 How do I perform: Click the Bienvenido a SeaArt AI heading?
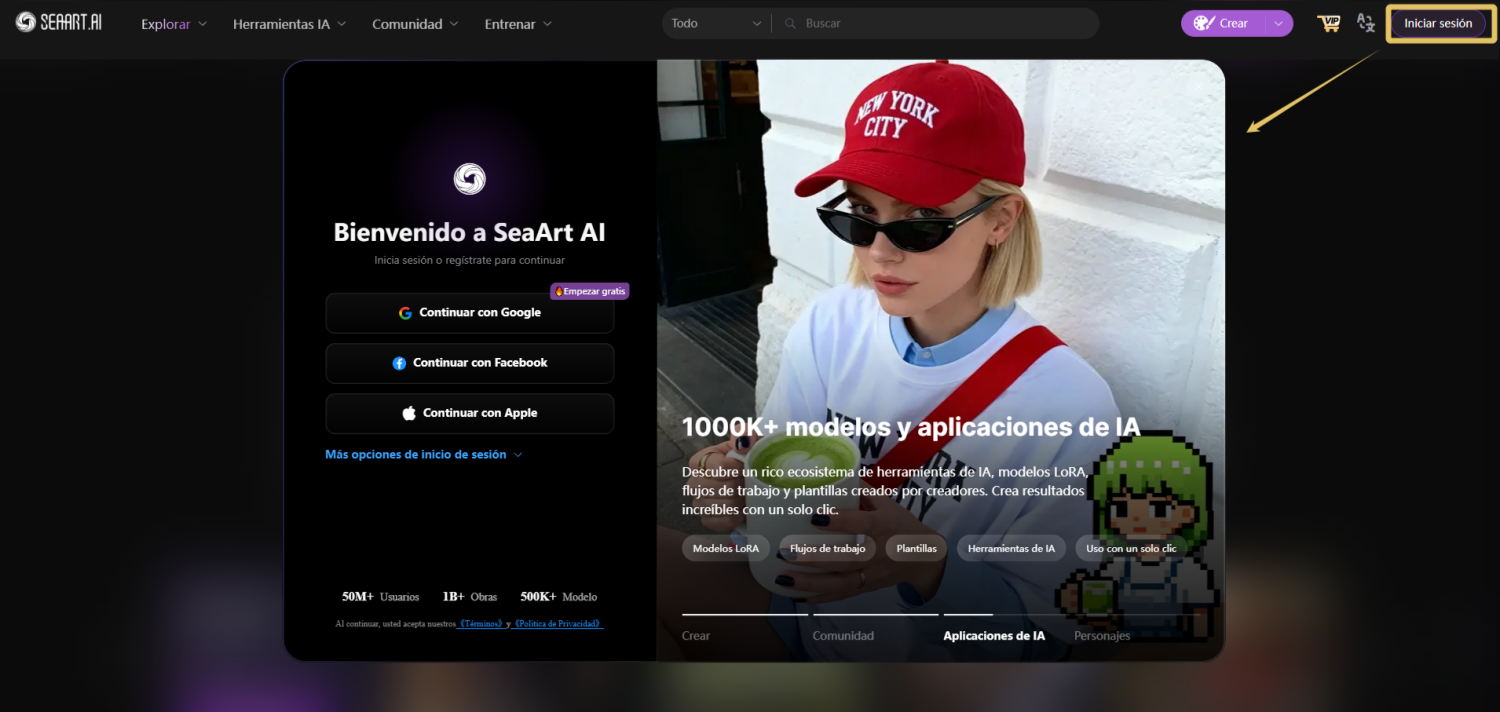(469, 233)
